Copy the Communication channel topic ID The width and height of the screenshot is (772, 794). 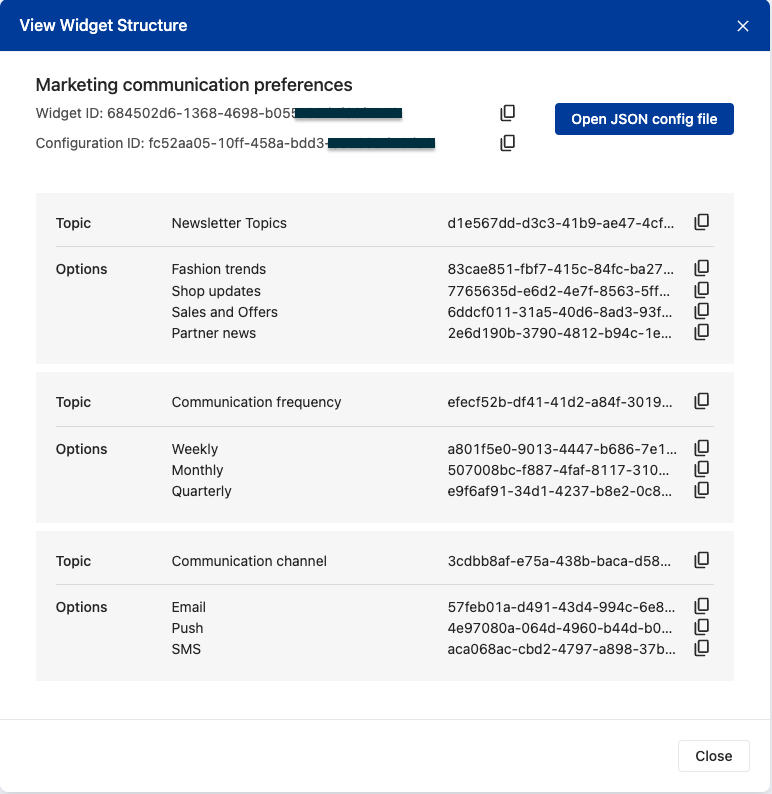702,560
